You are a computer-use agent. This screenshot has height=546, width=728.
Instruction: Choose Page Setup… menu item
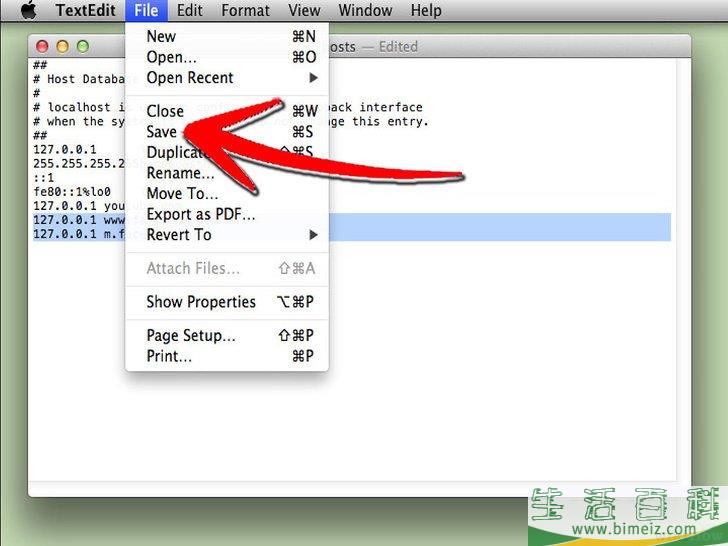[227, 335]
